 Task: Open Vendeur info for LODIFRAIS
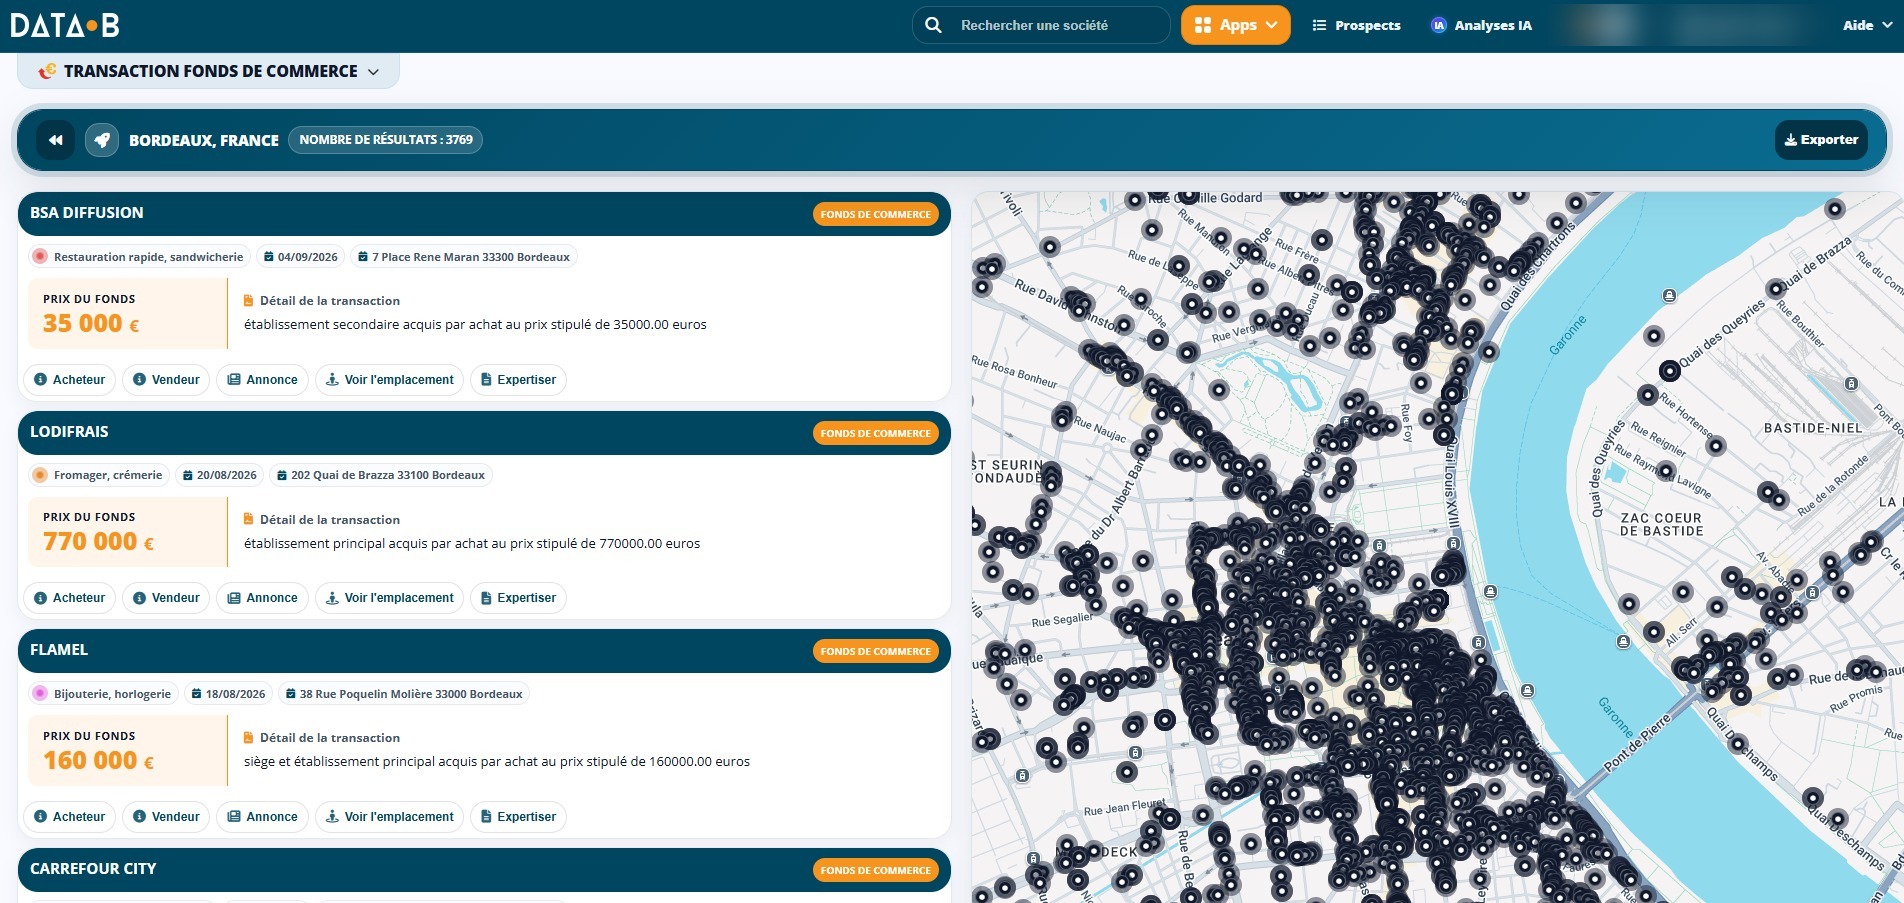pyautogui.click(x=166, y=598)
